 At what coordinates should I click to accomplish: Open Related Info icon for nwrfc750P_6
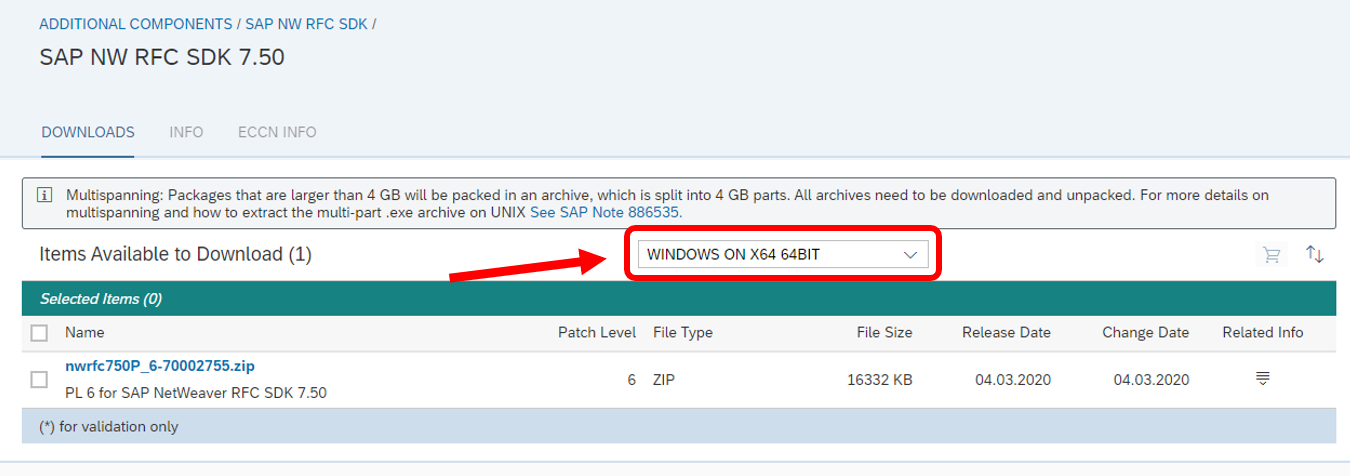(1263, 378)
